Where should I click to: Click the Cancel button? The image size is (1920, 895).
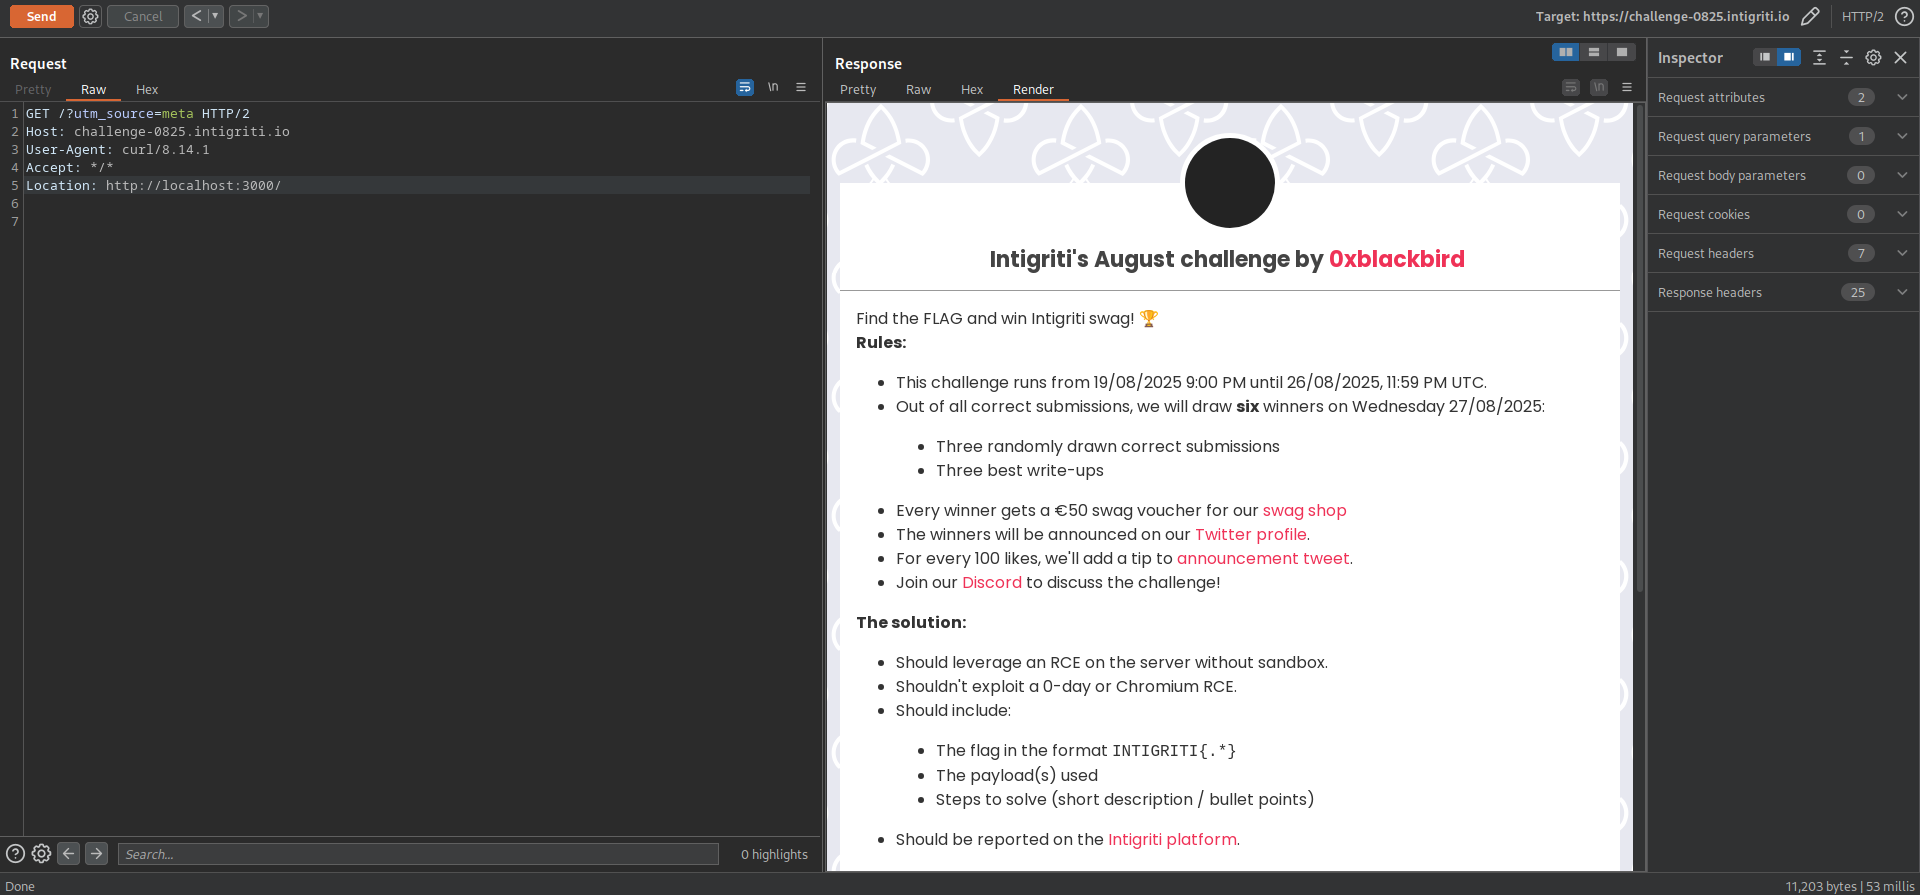click(143, 16)
